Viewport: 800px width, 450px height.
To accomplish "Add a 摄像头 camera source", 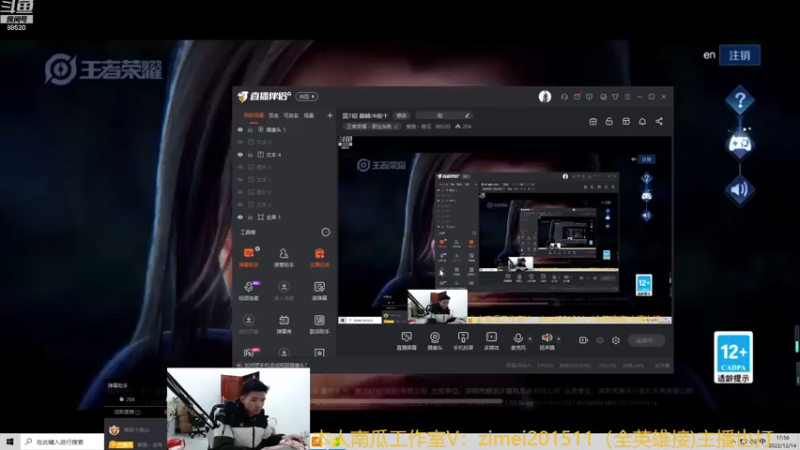I will pyautogui.click(x=435, y=341).
